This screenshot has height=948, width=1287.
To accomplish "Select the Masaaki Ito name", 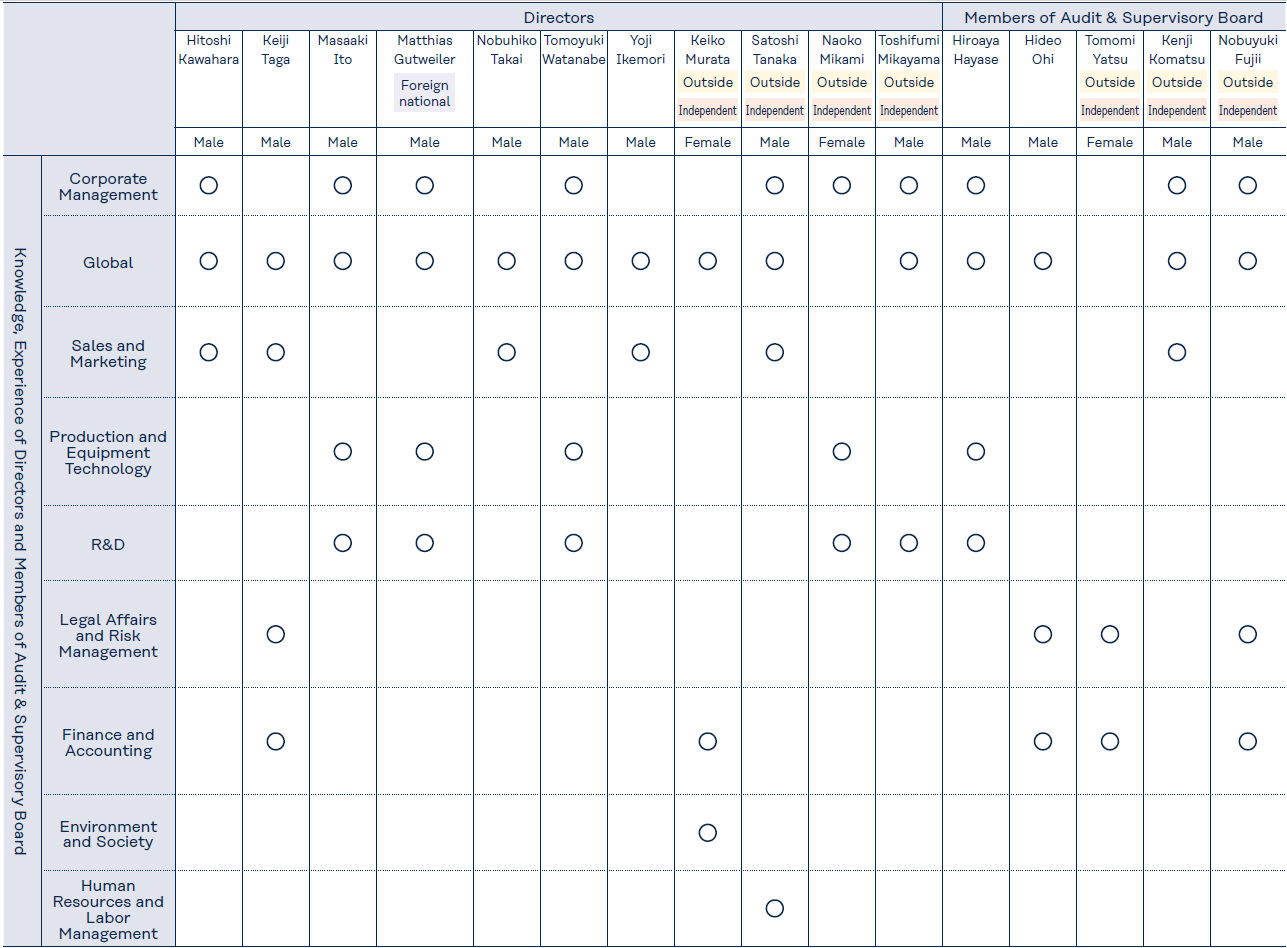I will [343, 50].
